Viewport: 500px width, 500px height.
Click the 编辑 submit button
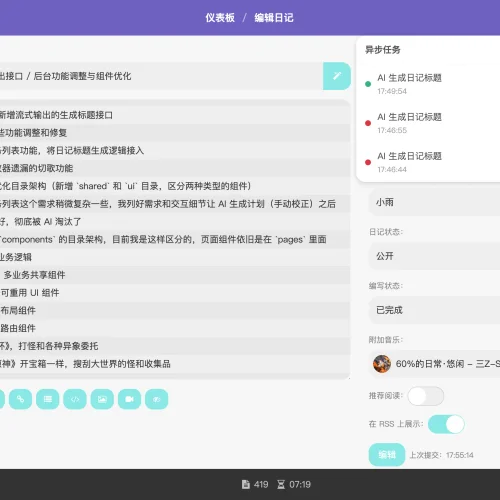387,455
